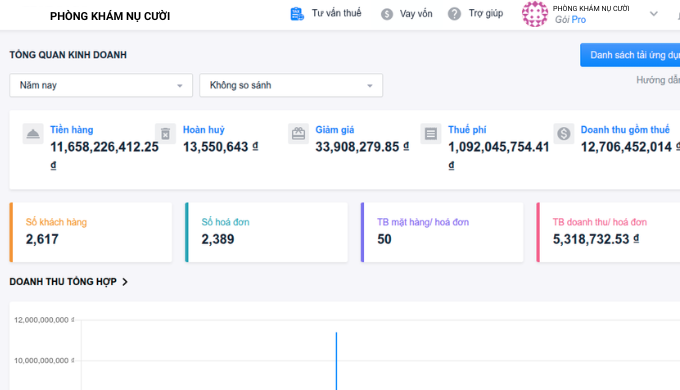
Task: Open the Năm nay period dropdown
Action: (101, 85)
